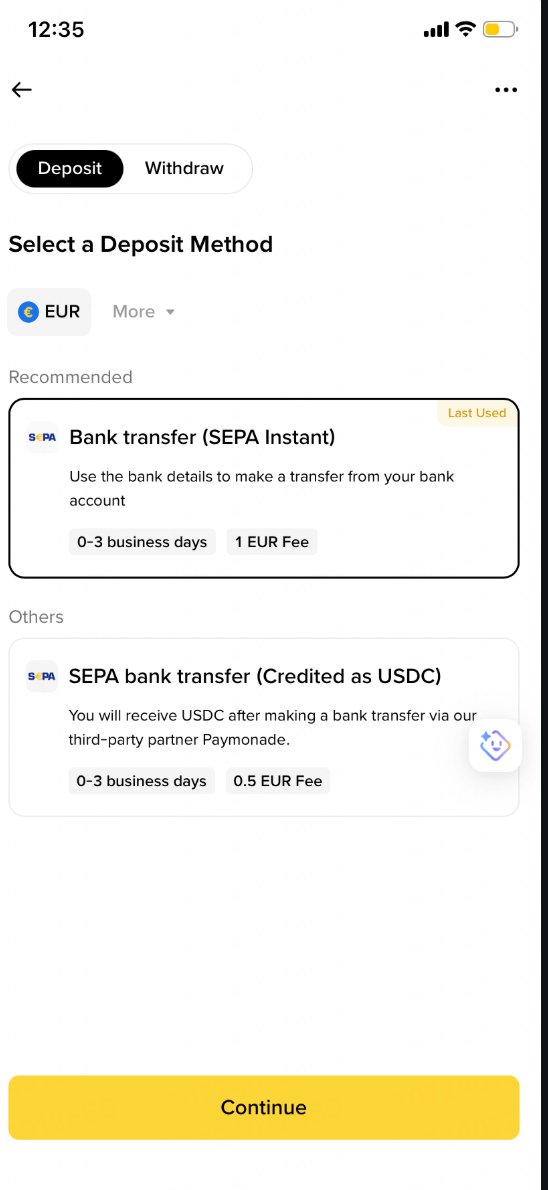Screen dimensions: 548x1190
Task: Check the battery icon in status bar
Action: pos(500,30)
